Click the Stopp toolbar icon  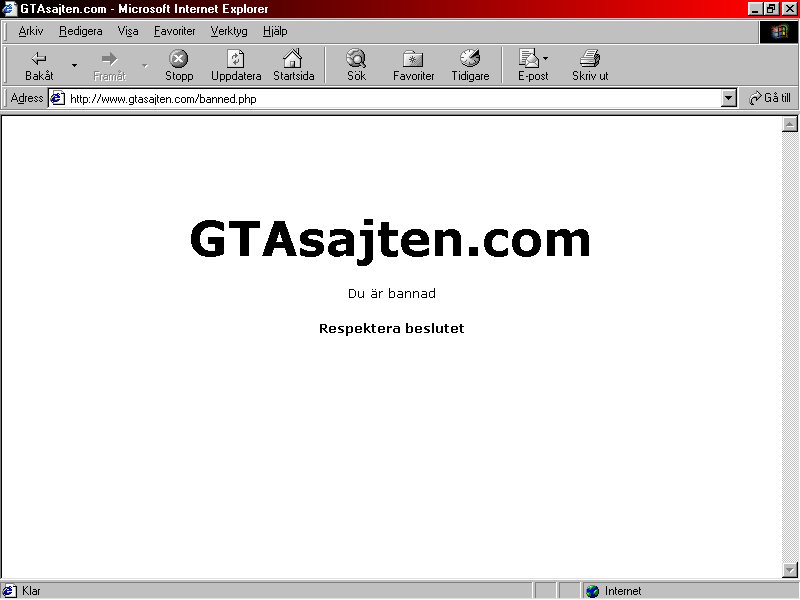pyautogui.click(x=179, y=59)
